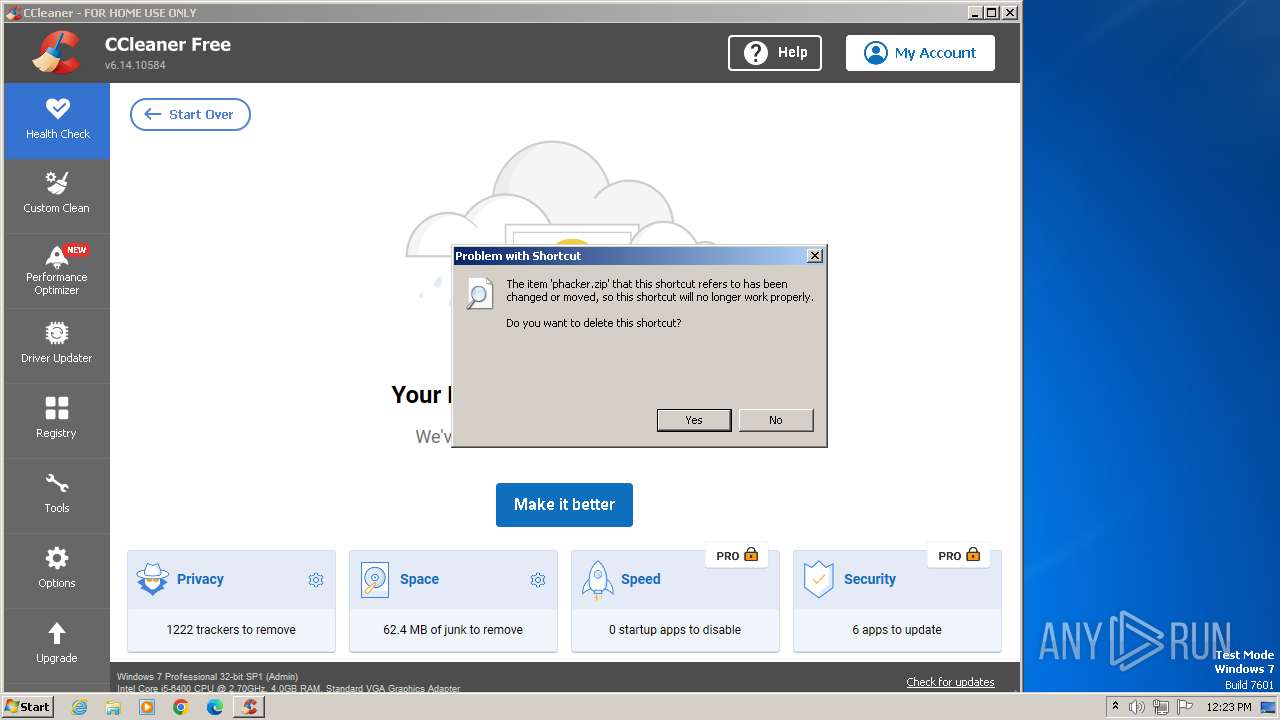
Task: Open My Account
Action: point(920,53)
